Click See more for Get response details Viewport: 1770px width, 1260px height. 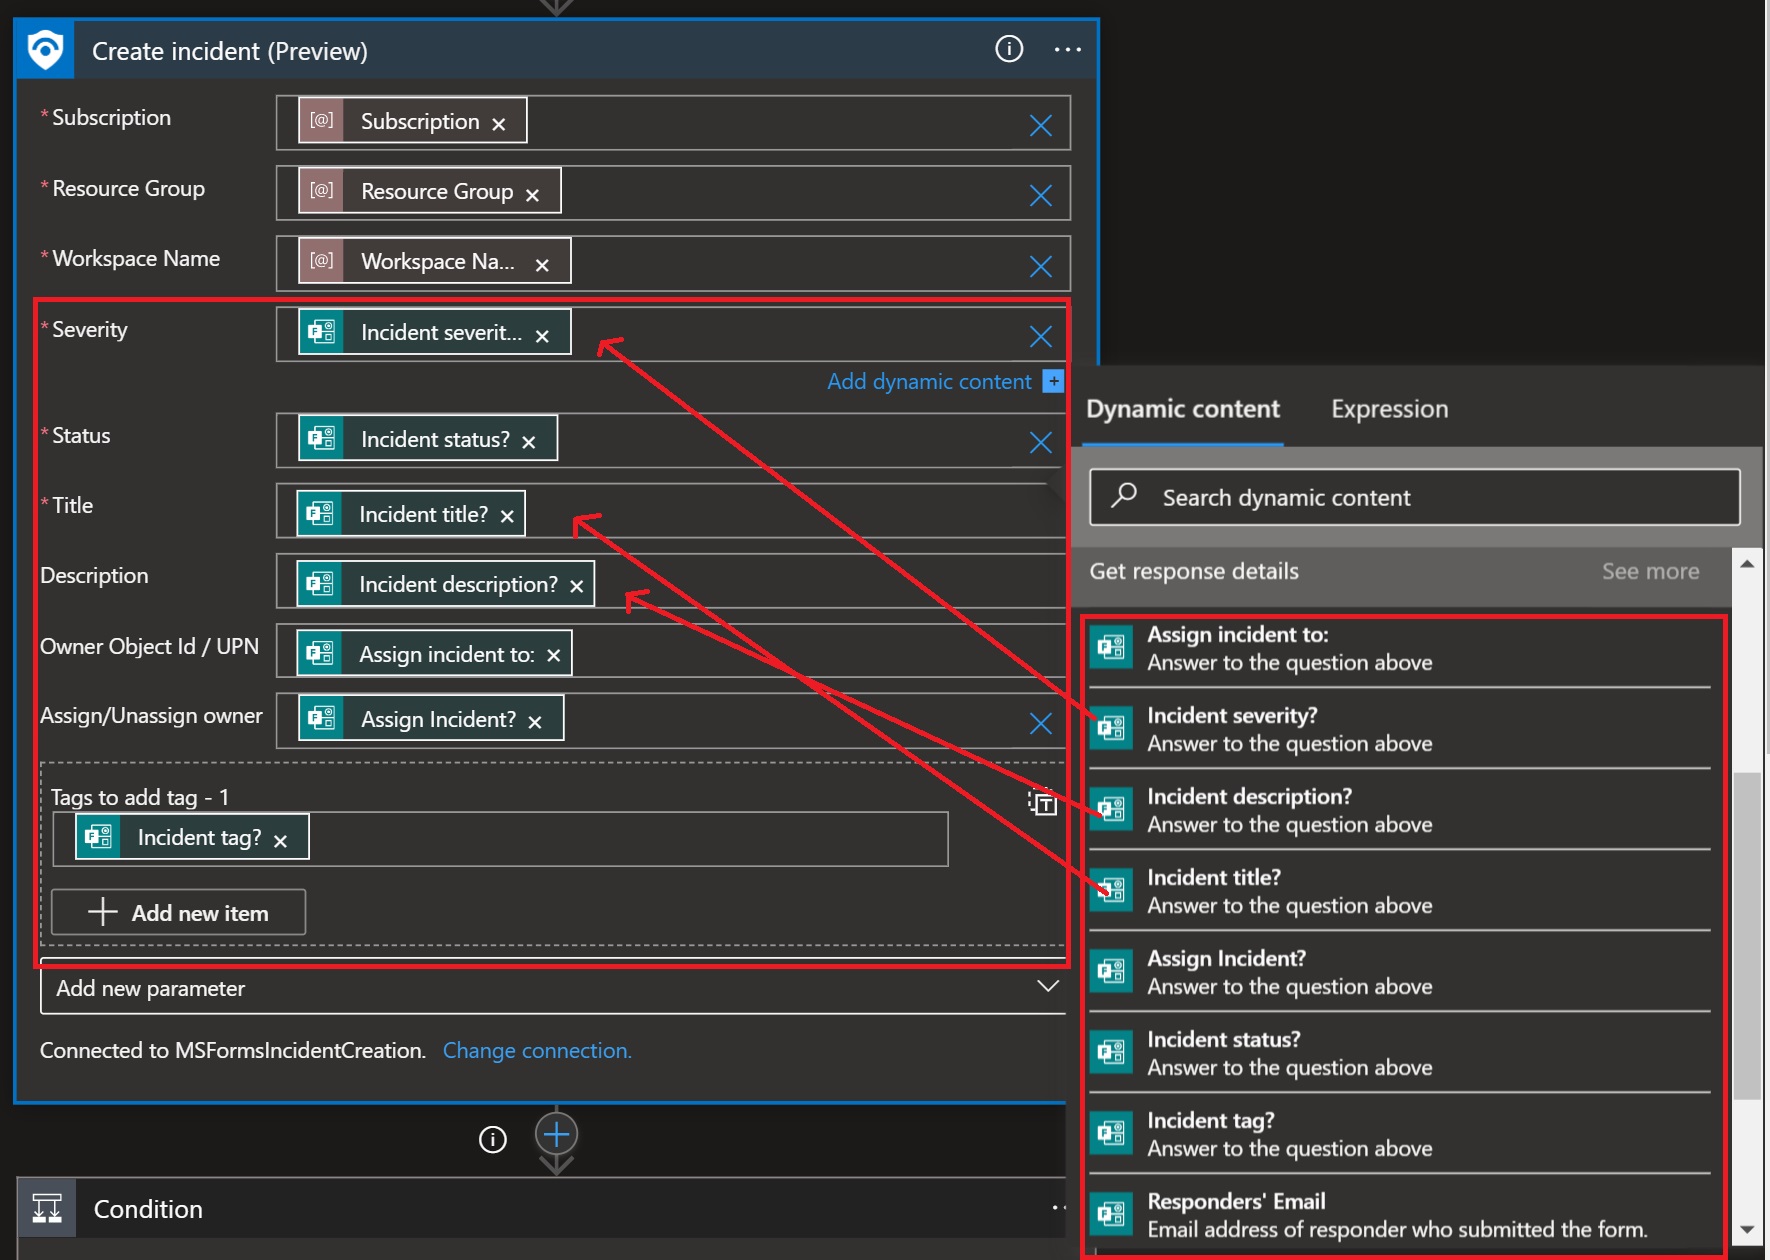1650,571
